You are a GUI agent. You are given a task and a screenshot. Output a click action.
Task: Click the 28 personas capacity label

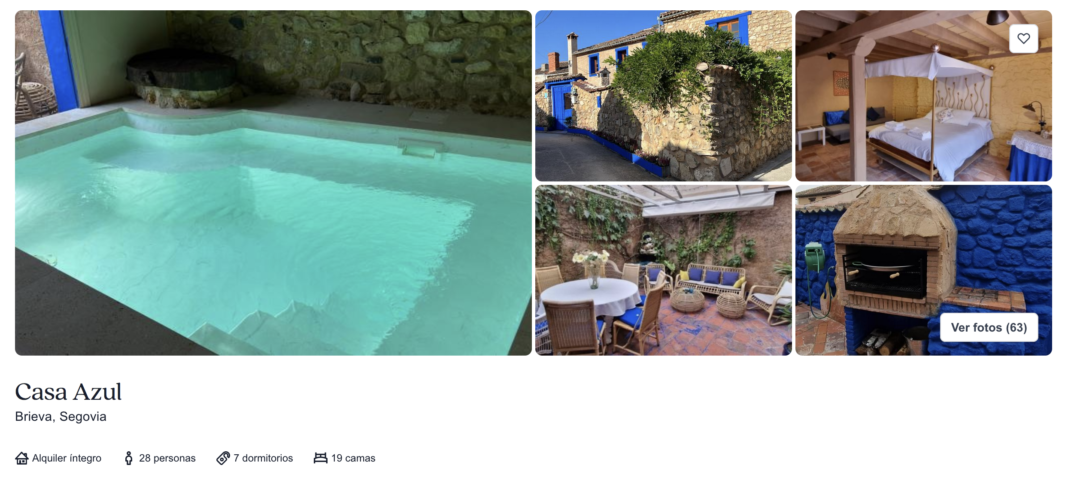coord(167,458)
